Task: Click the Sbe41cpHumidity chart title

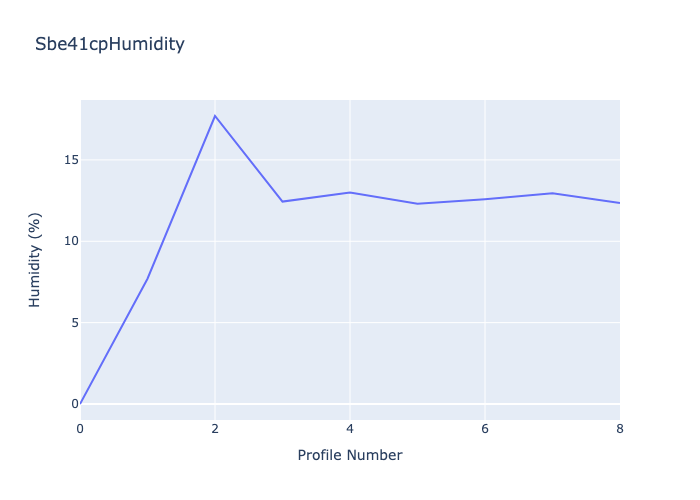Action: 109,44
